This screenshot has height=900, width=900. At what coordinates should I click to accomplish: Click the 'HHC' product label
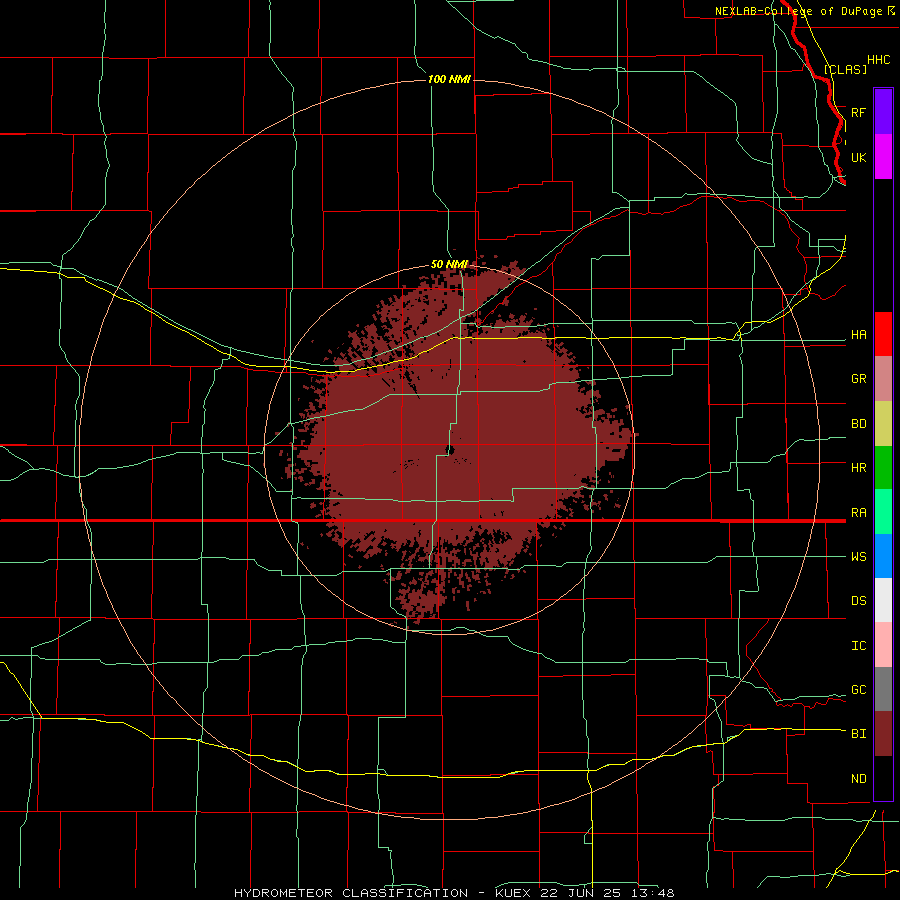[878, 60]
